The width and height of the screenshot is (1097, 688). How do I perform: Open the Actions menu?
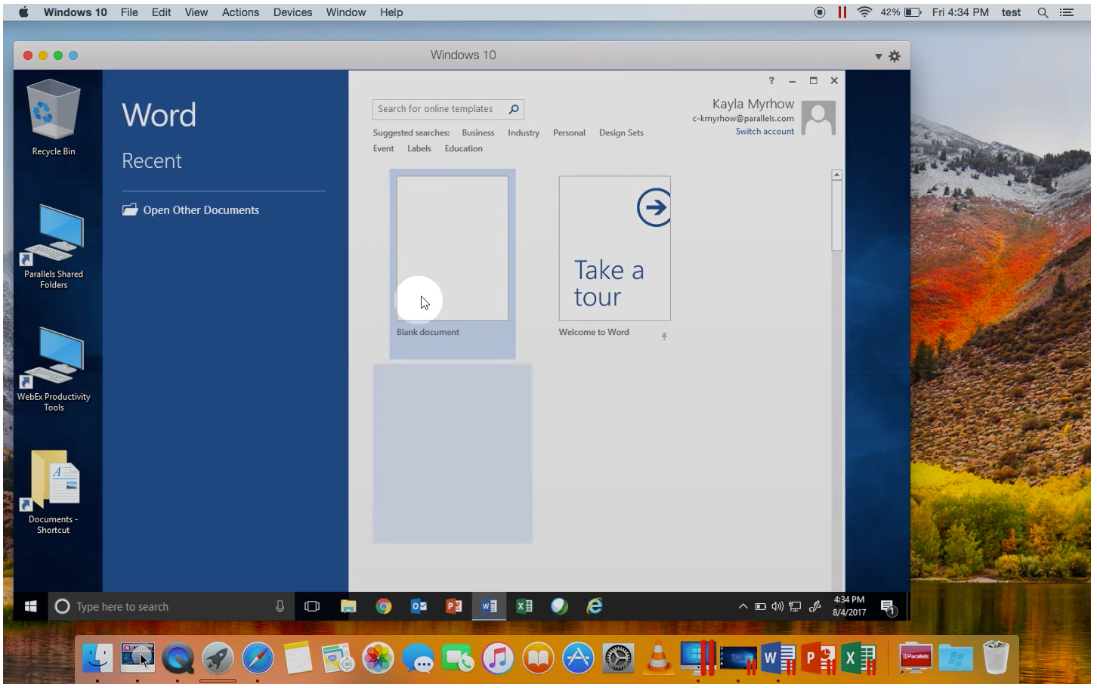tap(240, 13)
